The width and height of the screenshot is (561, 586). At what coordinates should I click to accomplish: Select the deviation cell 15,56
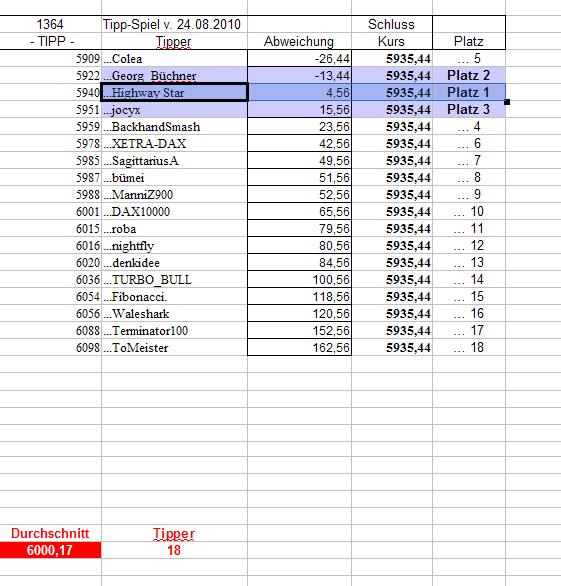(299, 110)
